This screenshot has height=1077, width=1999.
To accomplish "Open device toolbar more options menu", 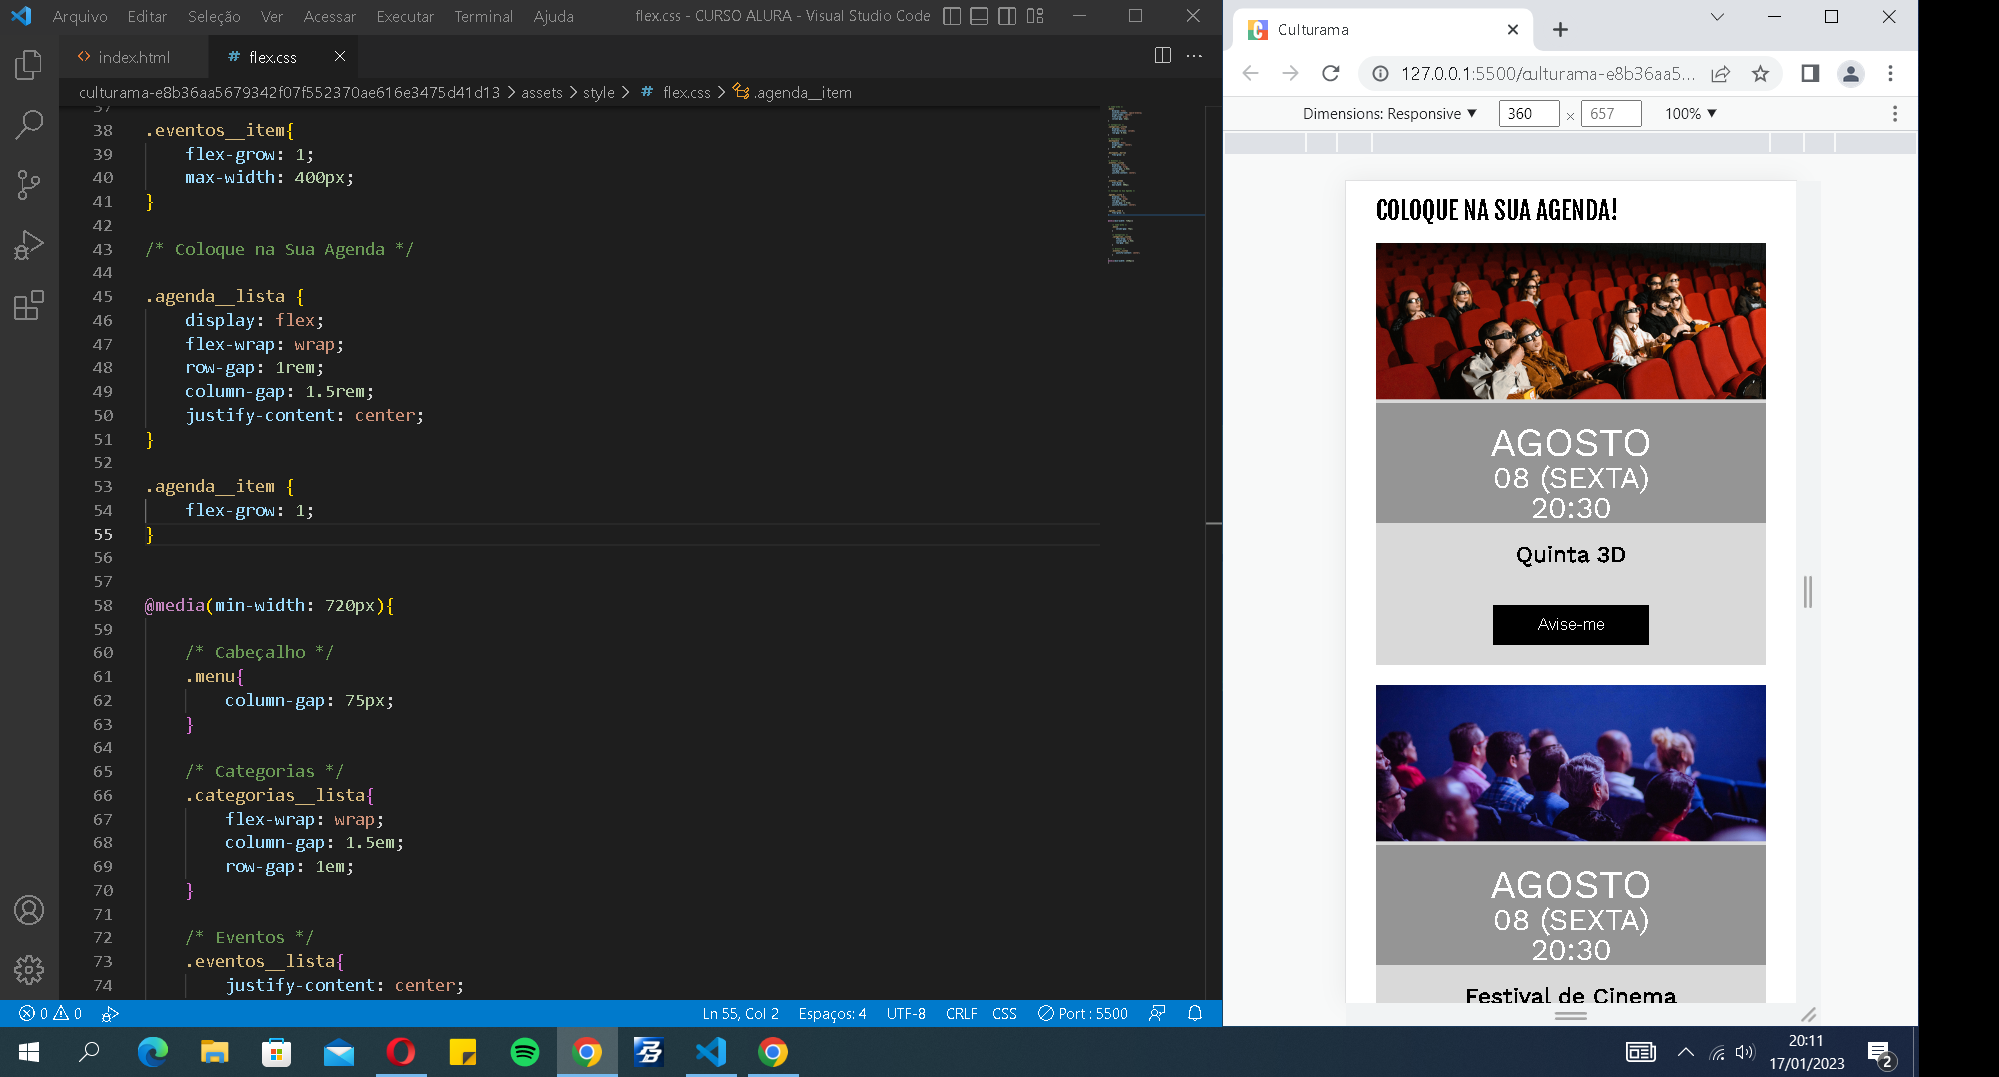I will click(1894, 113).
